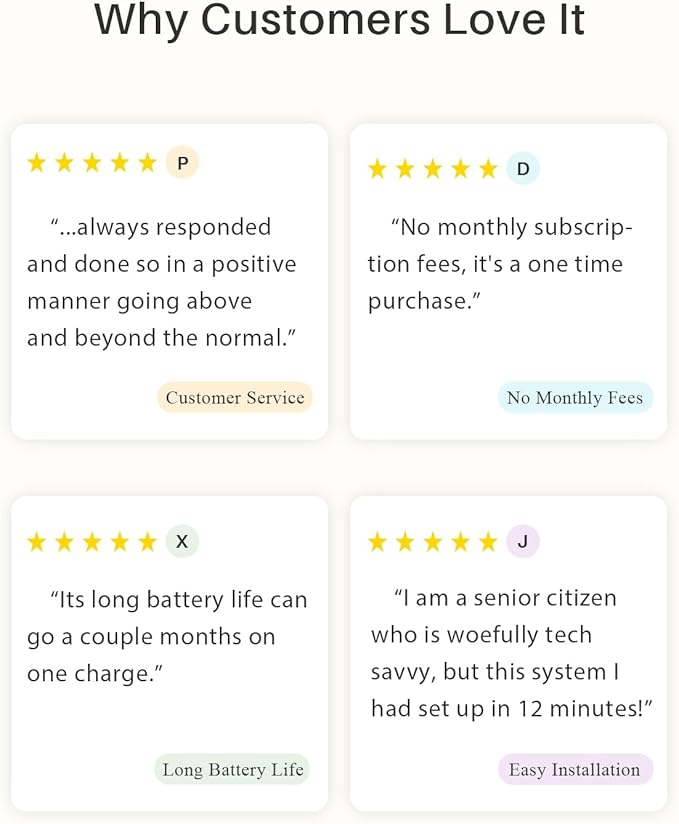Select the Easy Installation tag
679x824 pixels.
[x=575, y=769]
